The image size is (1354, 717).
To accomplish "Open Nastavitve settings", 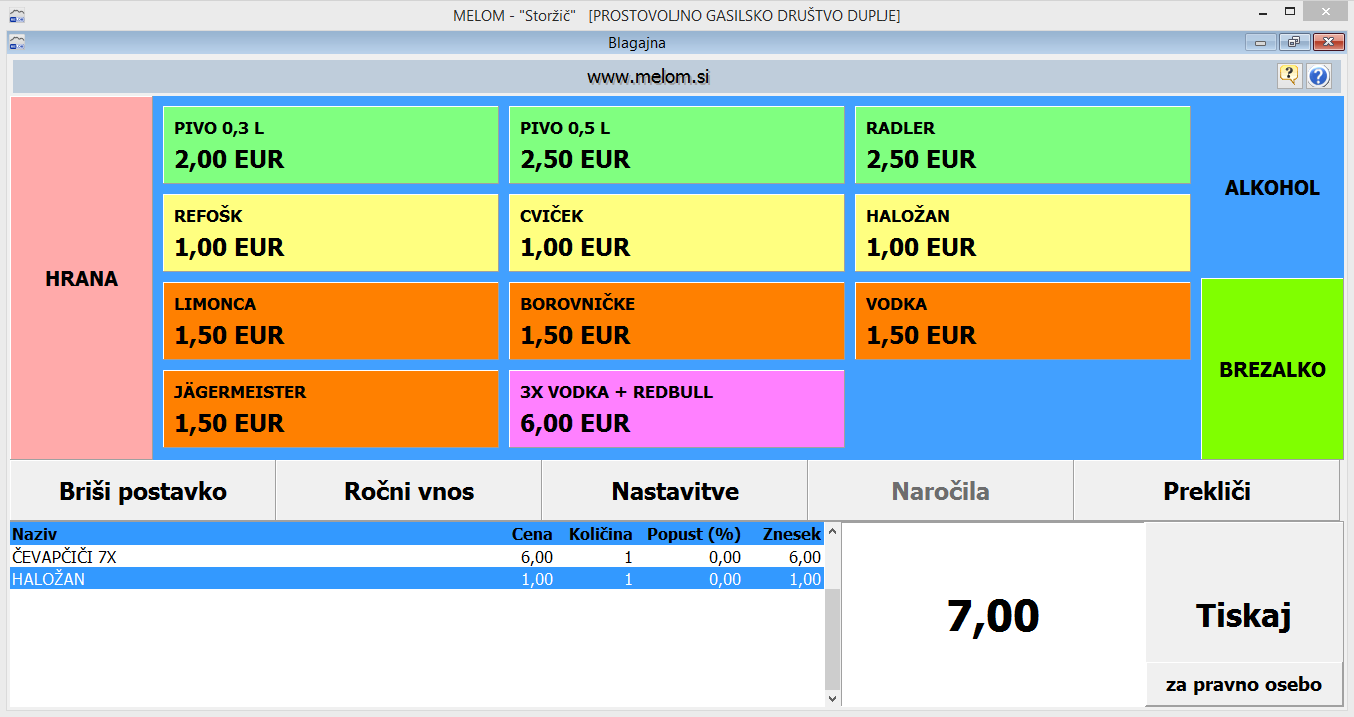I will click(675, 491).
